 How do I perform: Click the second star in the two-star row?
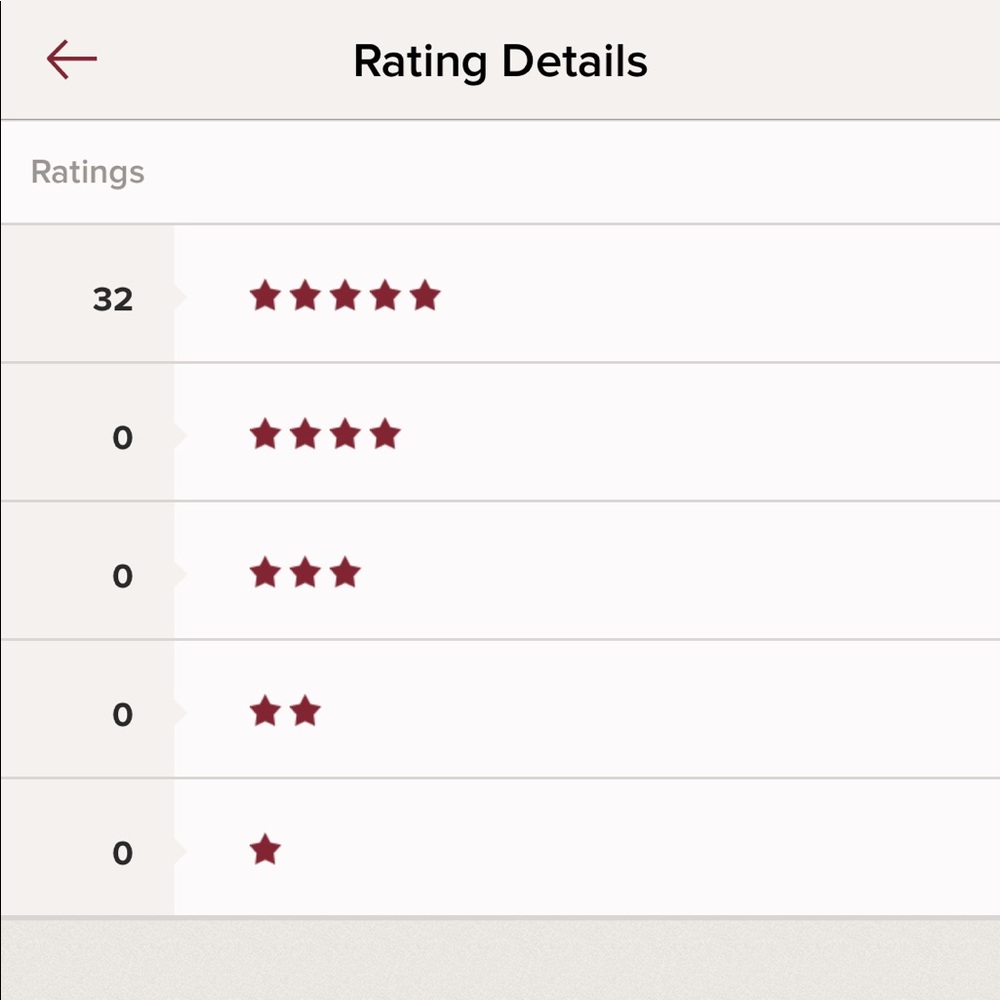305,712
